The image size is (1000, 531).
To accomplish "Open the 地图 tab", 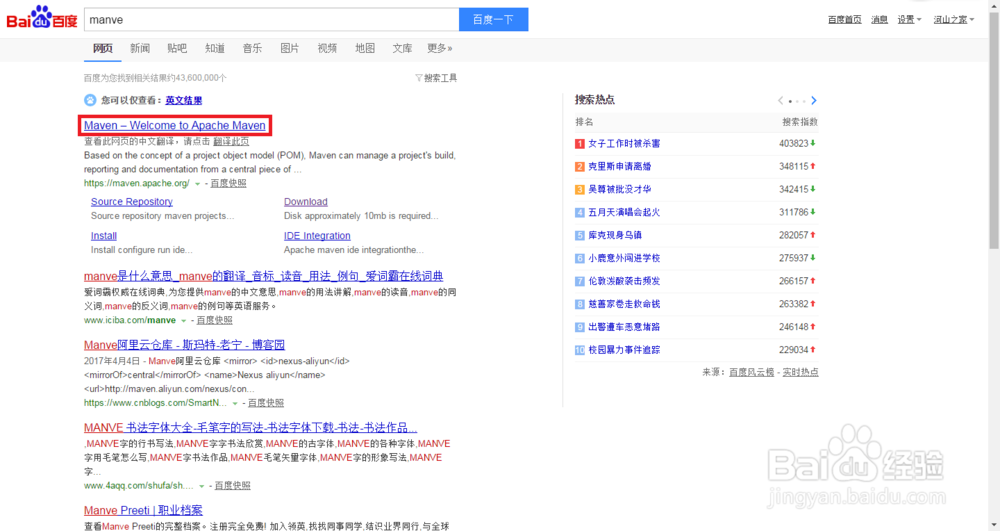I will point(365,48).
